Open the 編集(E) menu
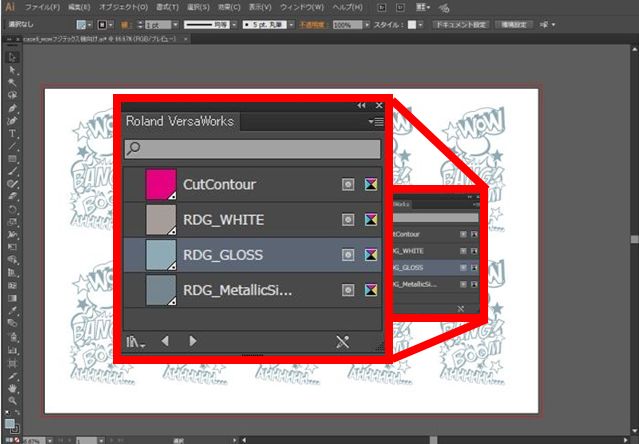 coord(79,7)
